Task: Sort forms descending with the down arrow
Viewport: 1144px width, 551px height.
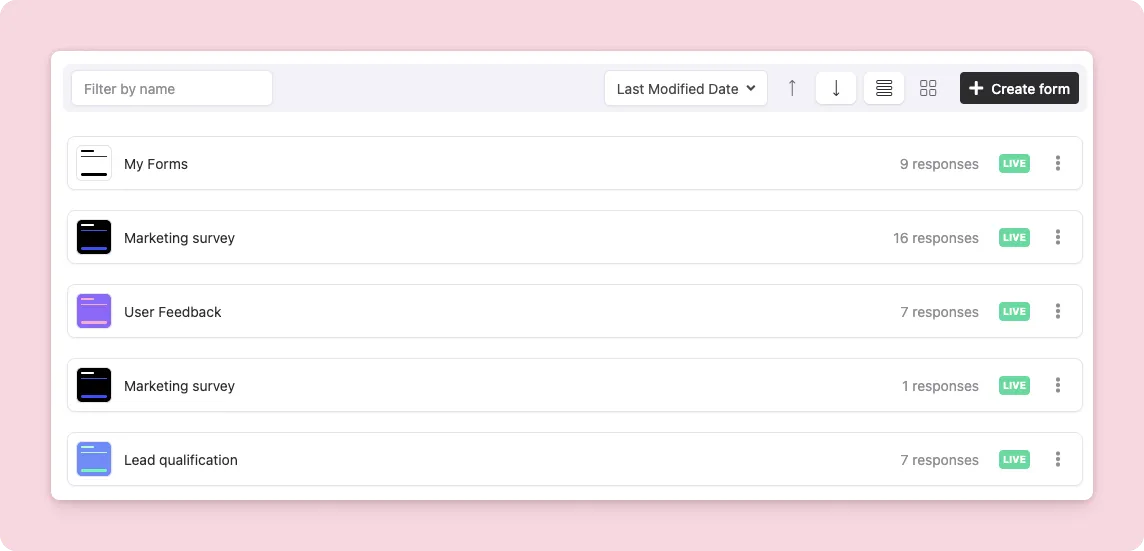Action: click(x=836, y=88)
